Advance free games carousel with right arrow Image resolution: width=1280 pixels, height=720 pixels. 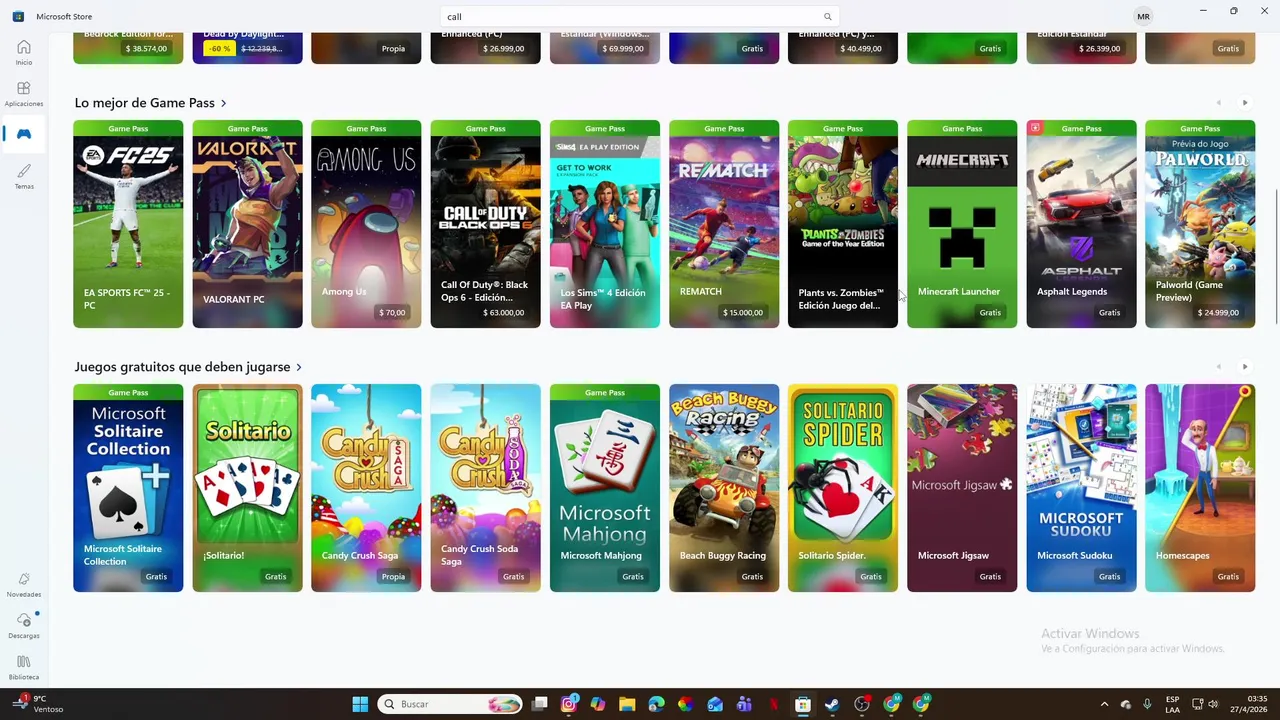[1244, 367]
